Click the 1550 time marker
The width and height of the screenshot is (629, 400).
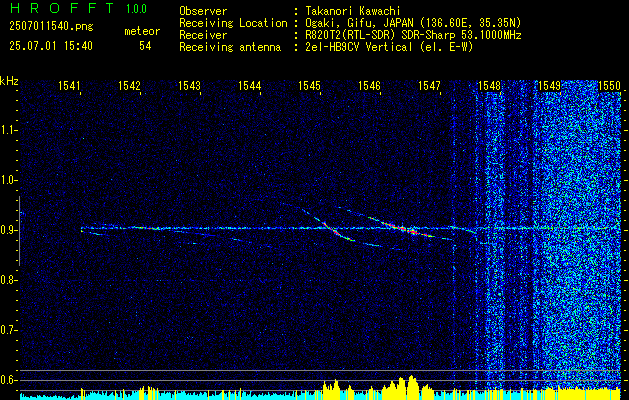pos(609,85)
